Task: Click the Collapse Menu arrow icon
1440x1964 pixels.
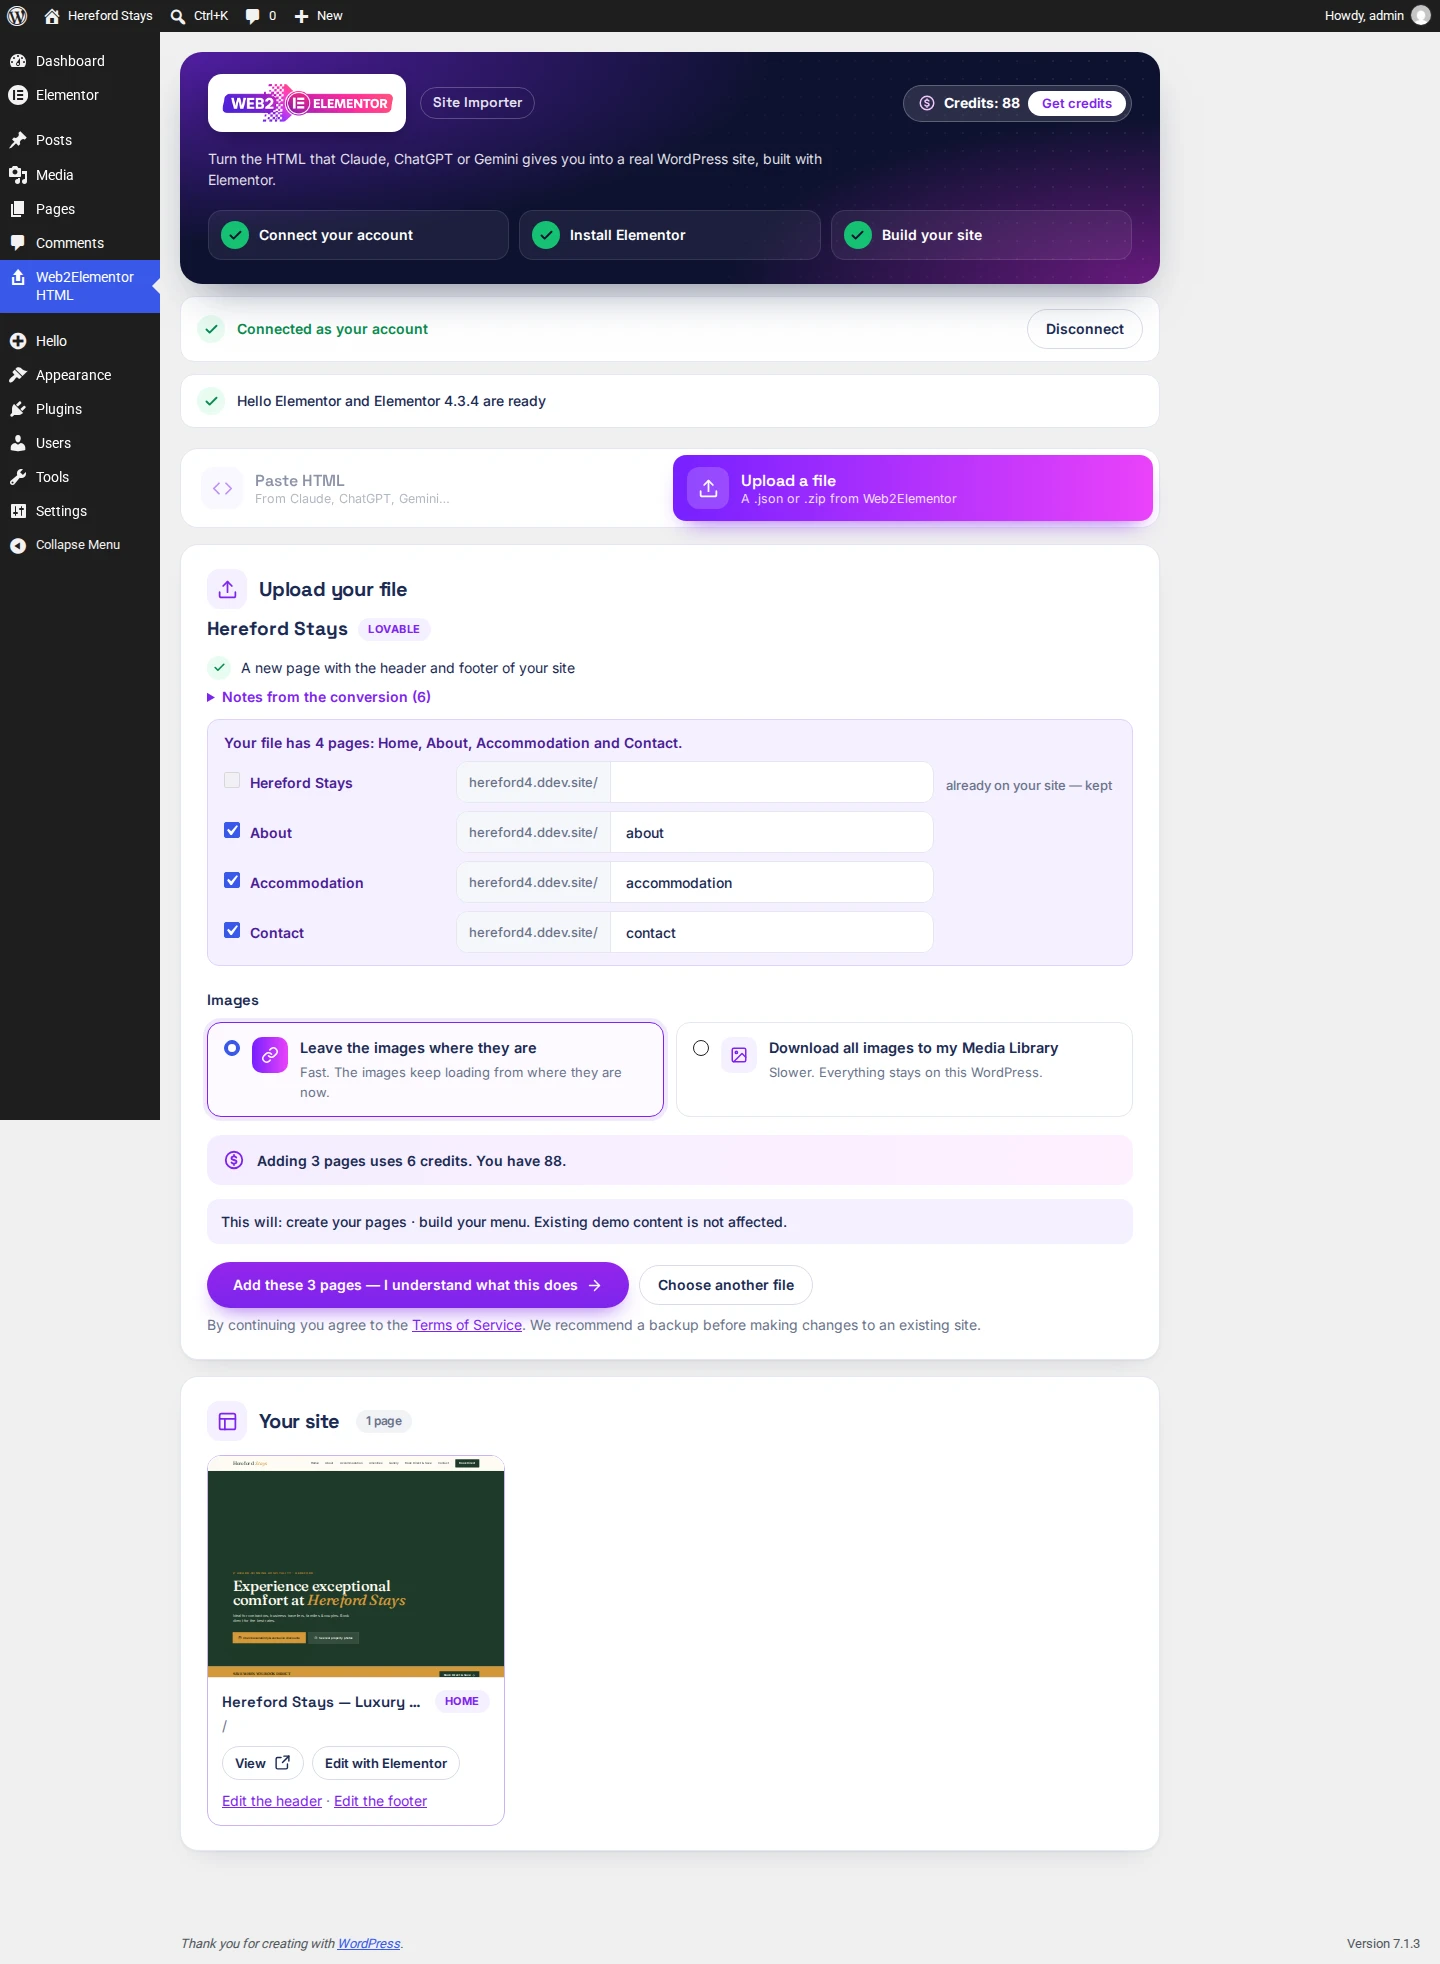Action: (18, 545)
